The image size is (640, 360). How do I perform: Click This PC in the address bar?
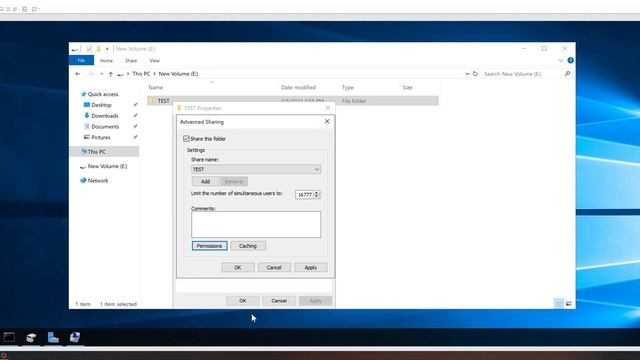141,74
